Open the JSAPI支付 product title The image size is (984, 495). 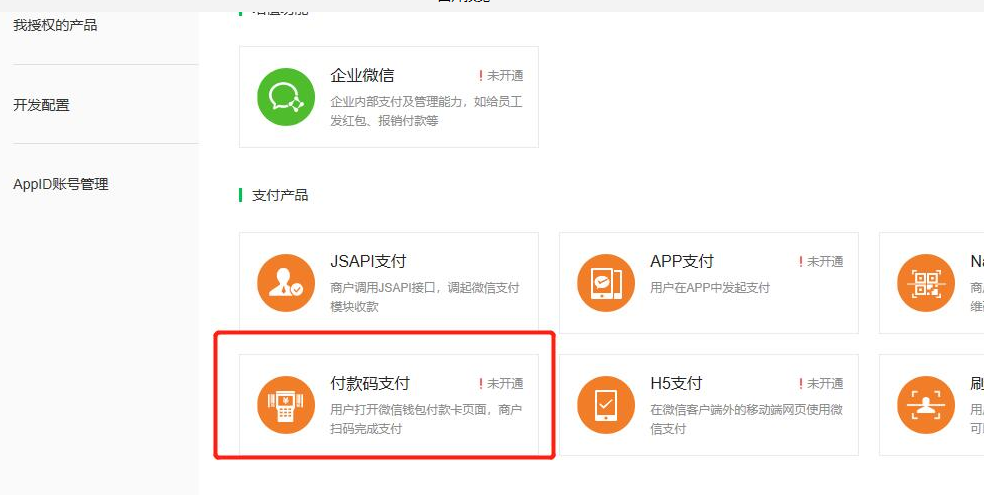click(x=368, y=261)
